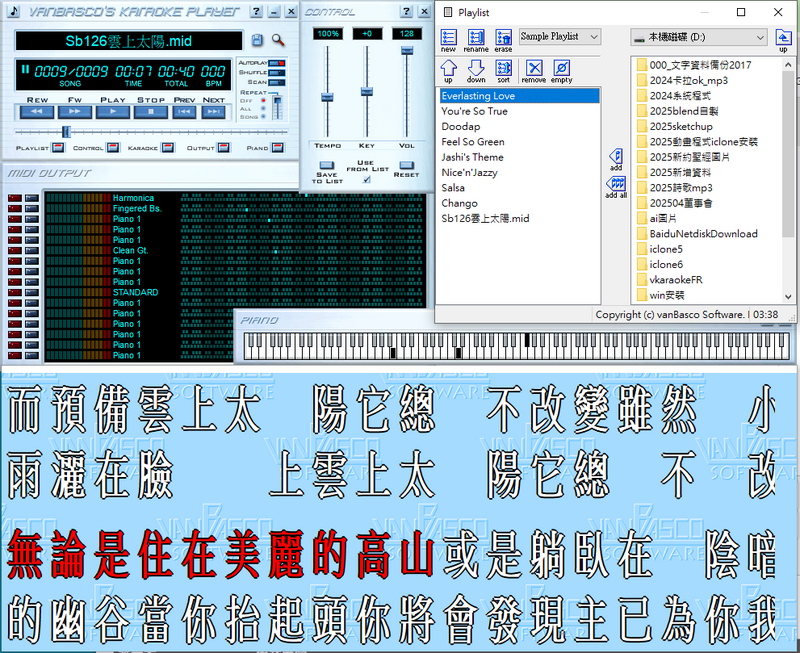Toggle the Piano window button
This screenshot has width=800, height=653.
(x=278, y=148)
